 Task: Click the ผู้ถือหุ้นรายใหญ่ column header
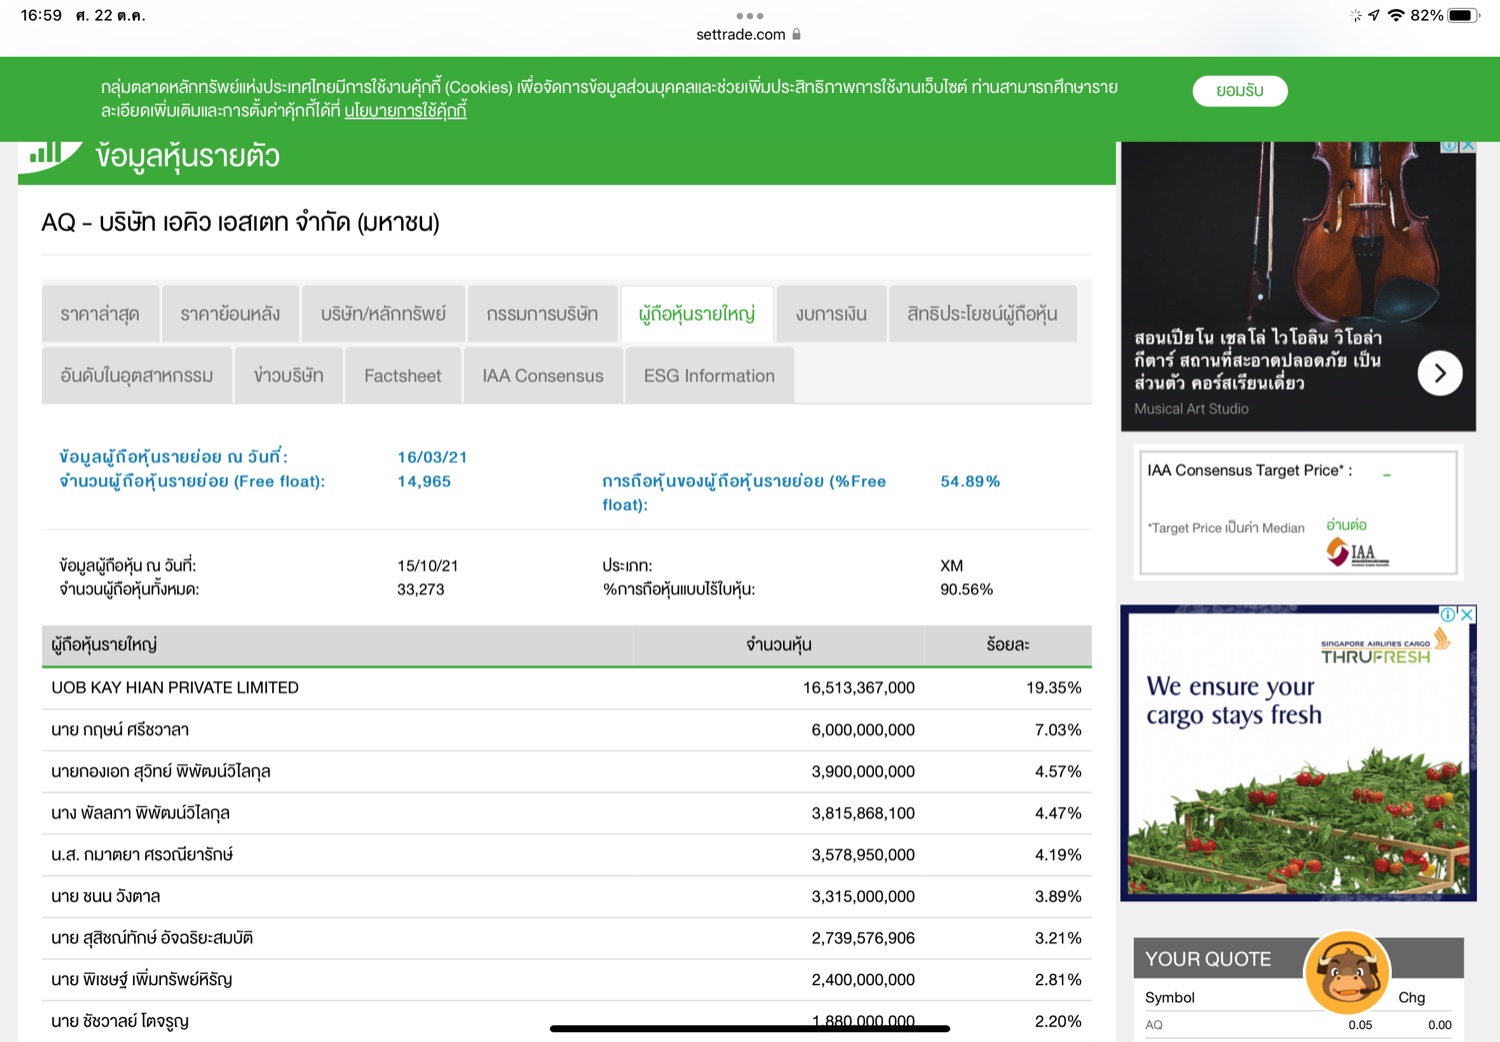[104, 645]
